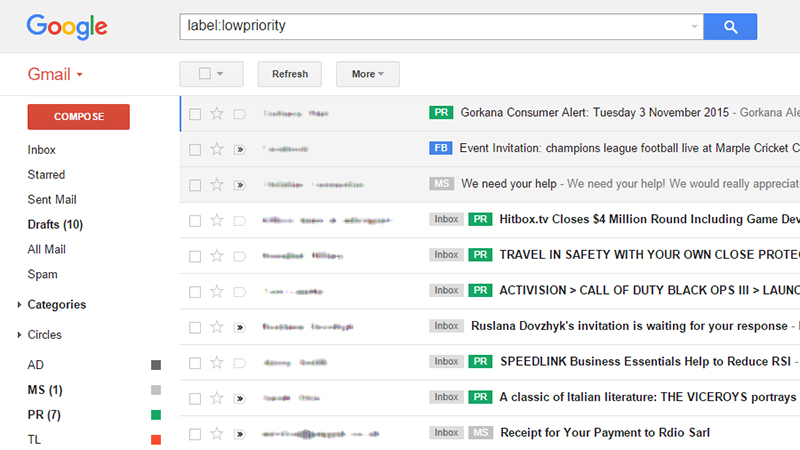The width and height of the screenshot is (800, 450).
Task: Open the Inbox folder
Action: 41,150
